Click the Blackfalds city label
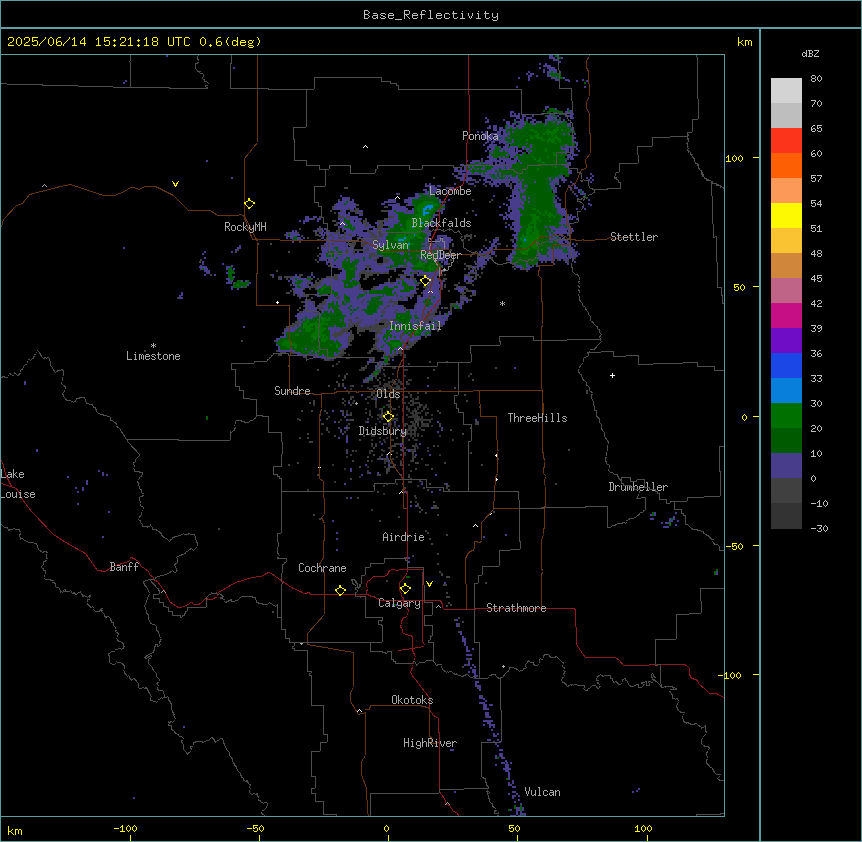This screenshot has height=842, width=862. pos(441,223)
